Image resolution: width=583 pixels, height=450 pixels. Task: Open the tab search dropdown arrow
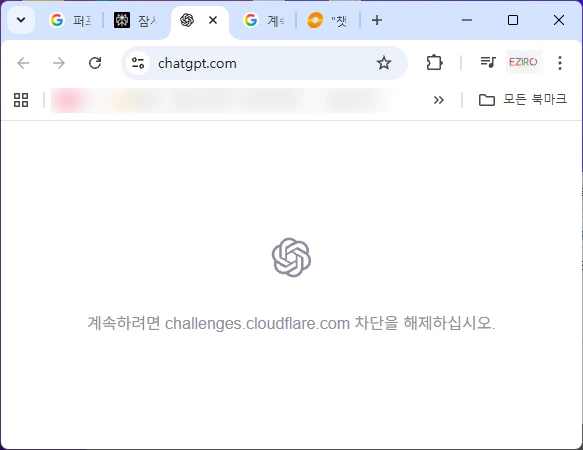tap(21, 20)
